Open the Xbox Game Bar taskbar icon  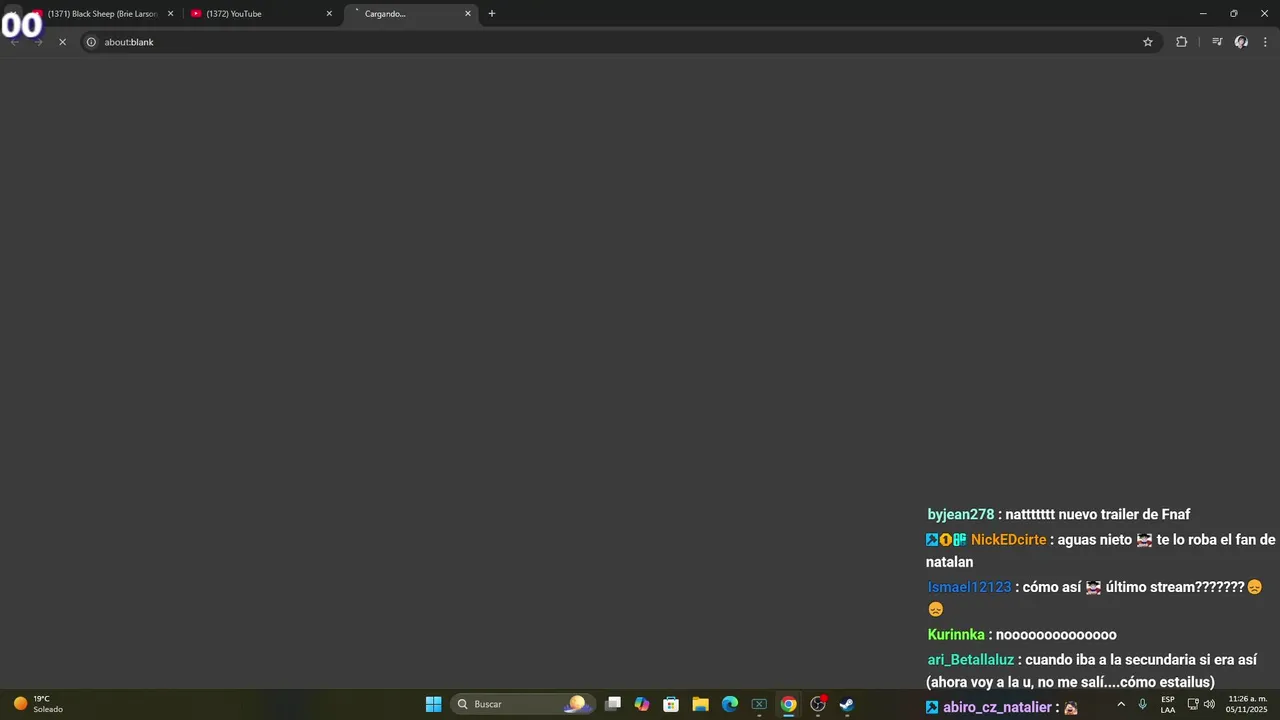(759, 704)
